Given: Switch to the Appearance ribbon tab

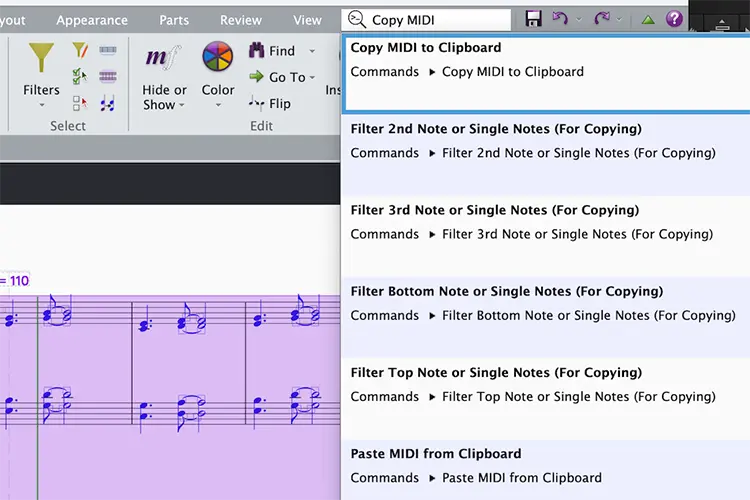Looking at the screenshot, I should point(92,20).
